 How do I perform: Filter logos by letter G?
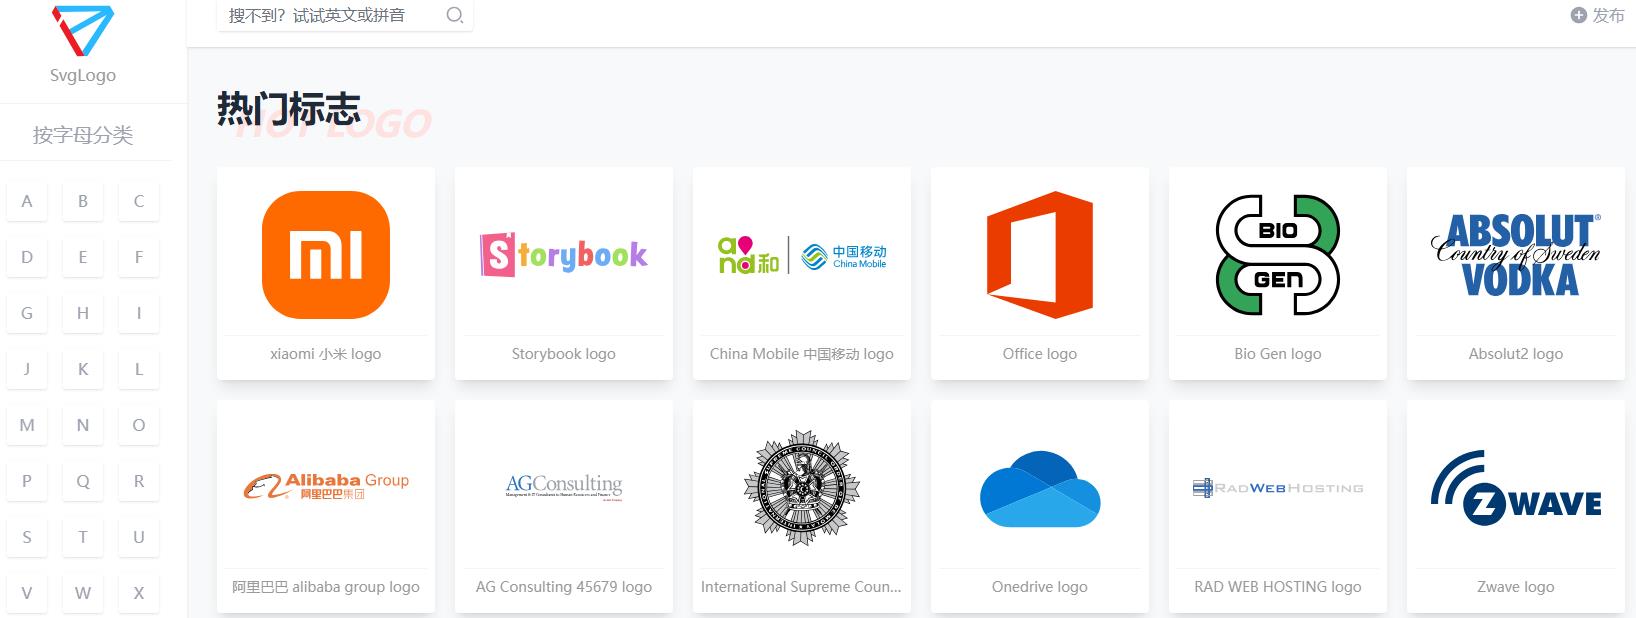(x=27, y=313)
